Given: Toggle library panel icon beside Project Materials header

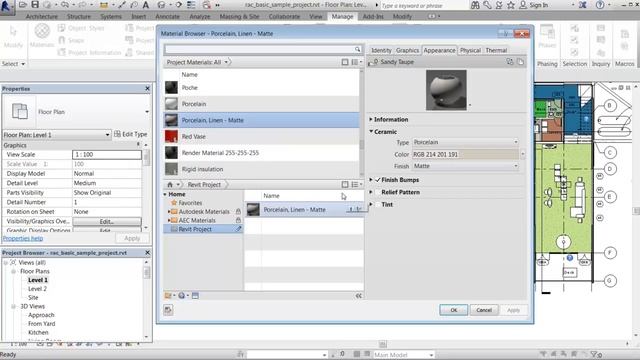Looking at the screenshot, I should (x=345, y=62).
